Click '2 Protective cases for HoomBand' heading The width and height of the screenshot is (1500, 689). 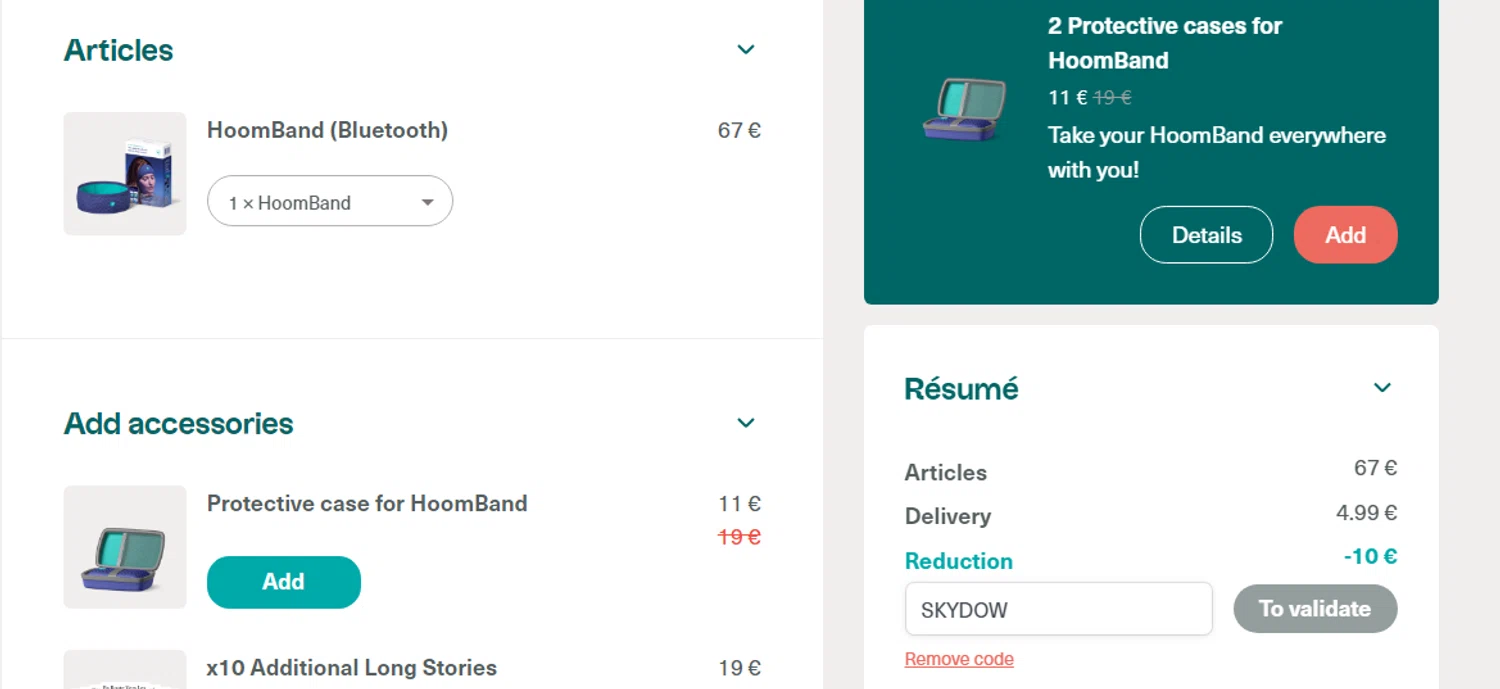1165,43
